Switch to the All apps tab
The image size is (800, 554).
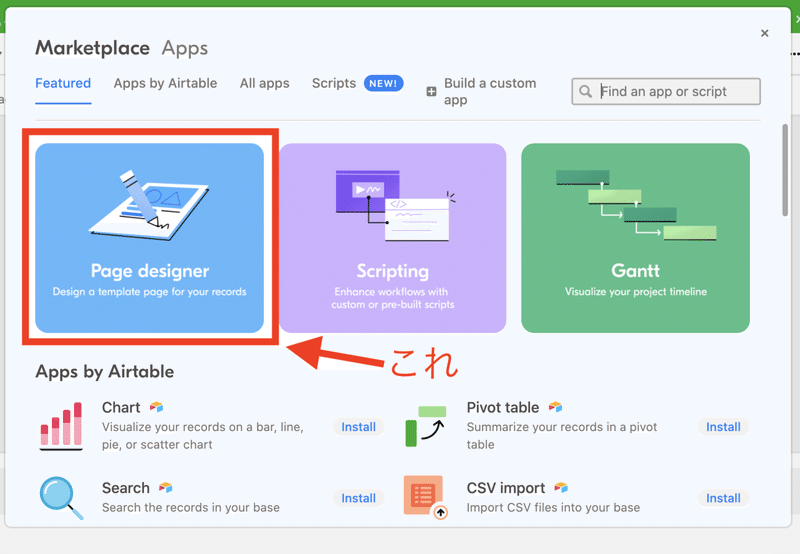pos(264,83)
